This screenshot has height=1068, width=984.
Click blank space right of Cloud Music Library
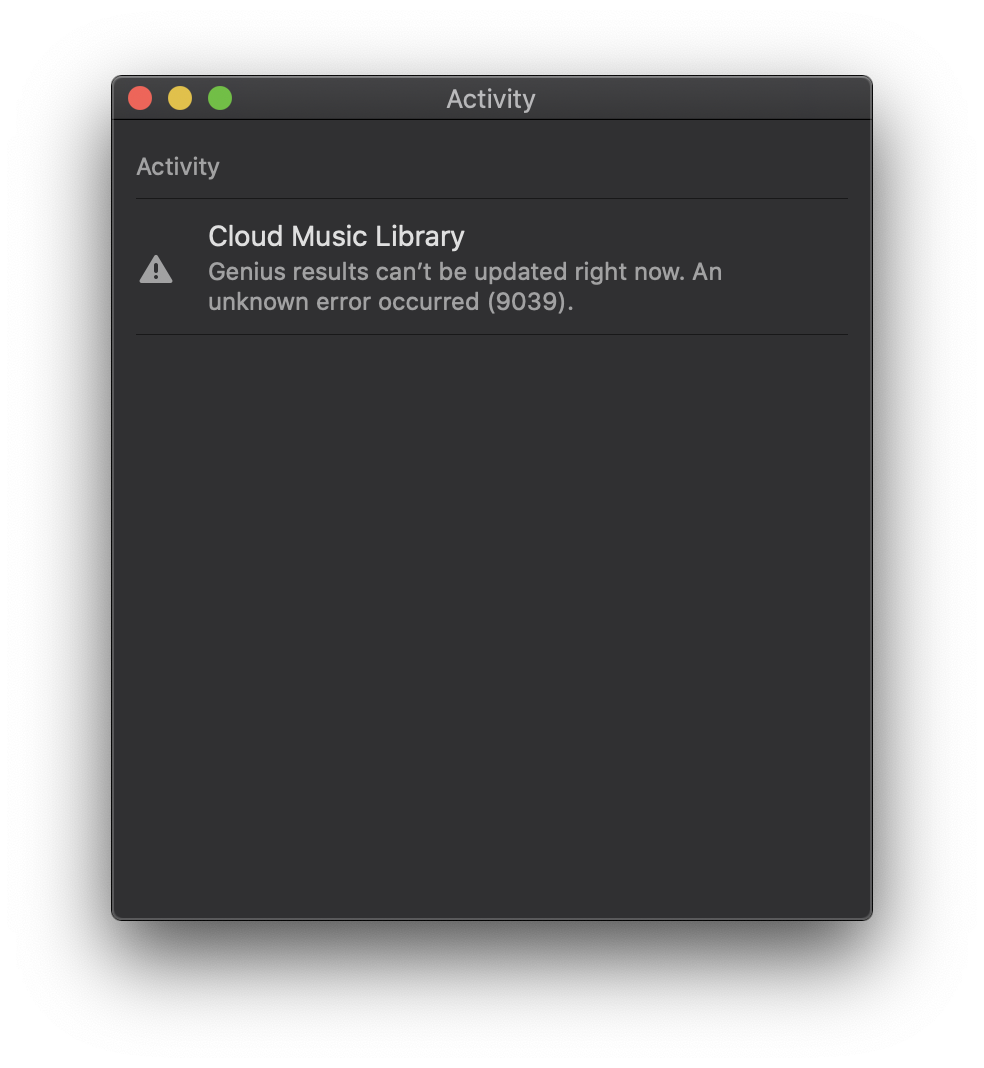654,236
